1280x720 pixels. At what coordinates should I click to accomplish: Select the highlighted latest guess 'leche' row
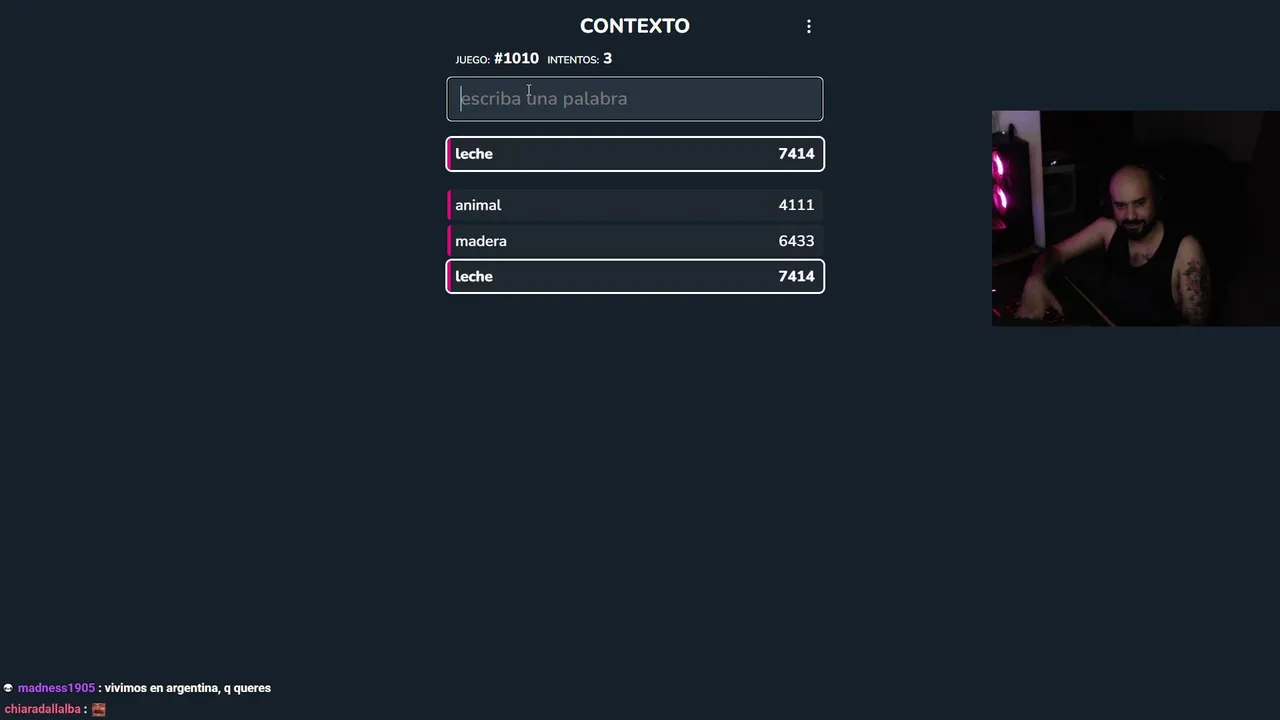tap(635, 154)
